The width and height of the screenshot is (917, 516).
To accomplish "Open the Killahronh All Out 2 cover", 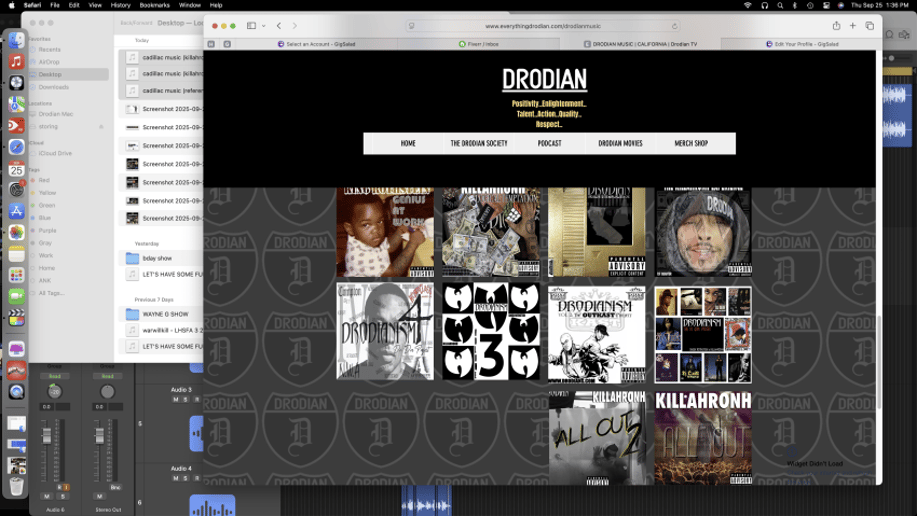I will tap(597, 438).
